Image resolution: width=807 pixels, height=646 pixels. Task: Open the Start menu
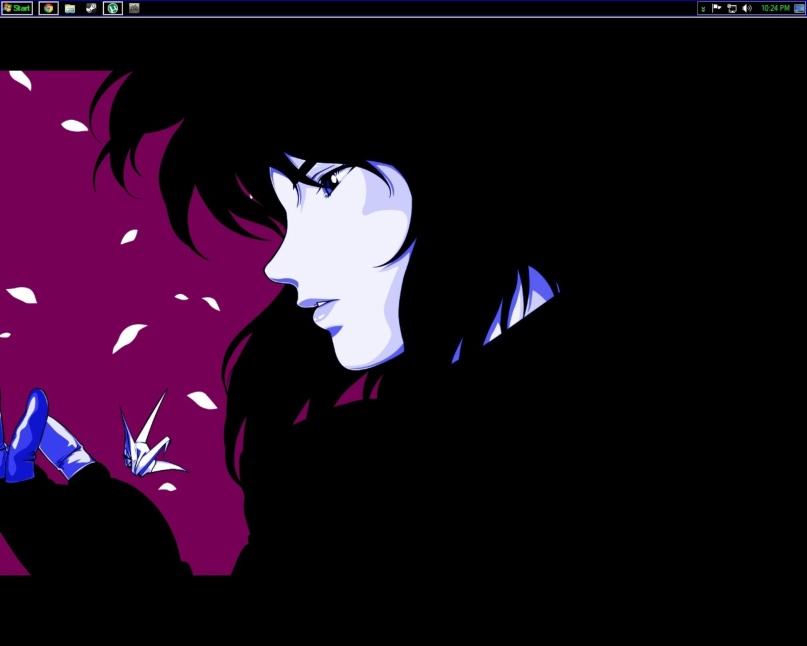point(16,8)
